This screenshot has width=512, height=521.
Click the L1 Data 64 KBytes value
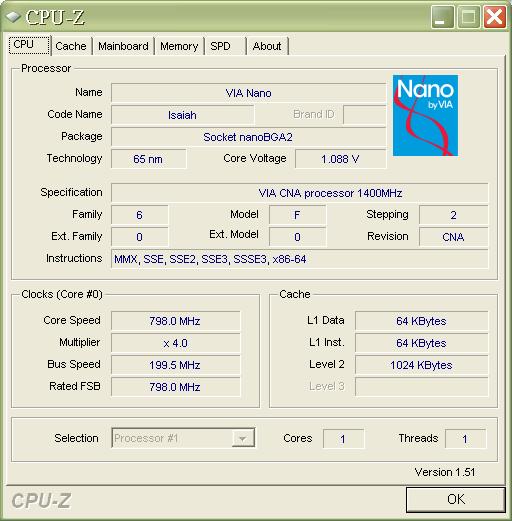pos(422,321)
